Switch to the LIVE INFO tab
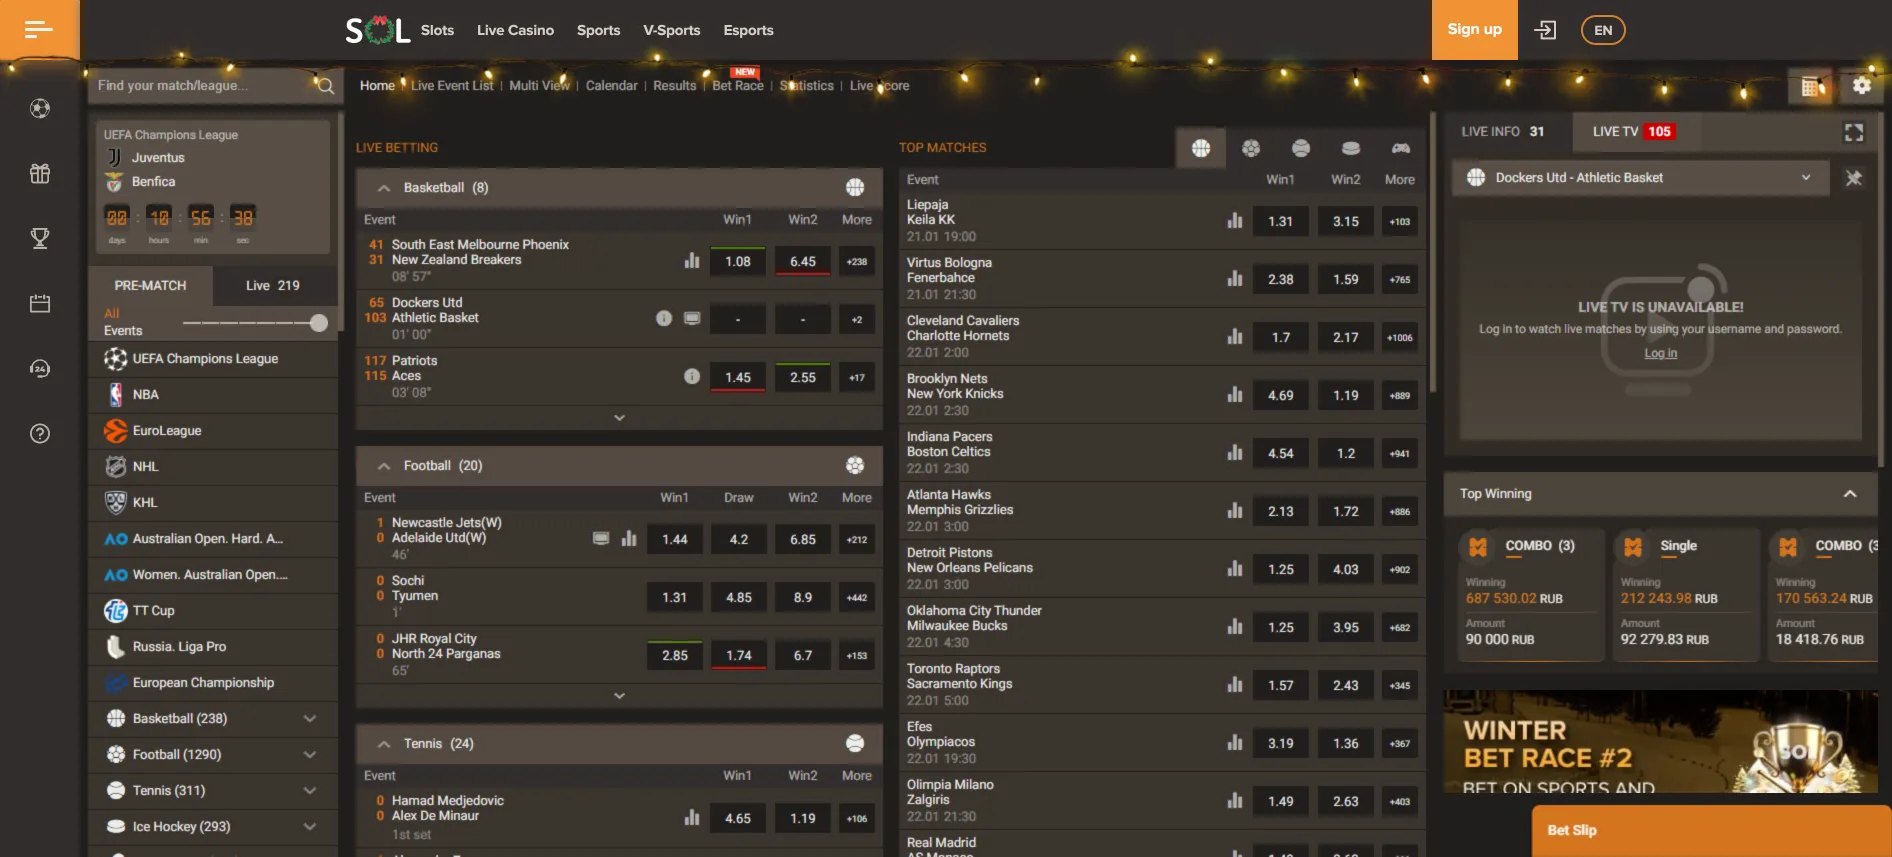The width and height of the screenshot is (1892, 857). tap(1502, 132)
